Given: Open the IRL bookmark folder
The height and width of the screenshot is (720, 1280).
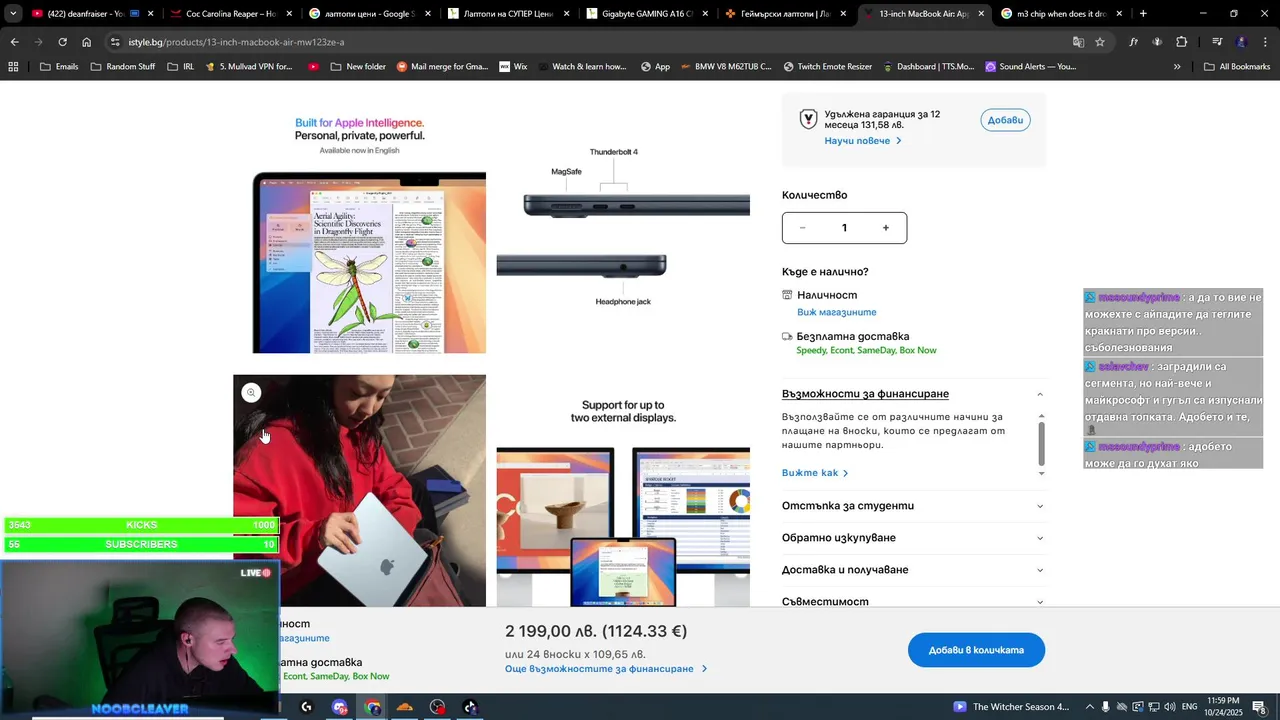Looking at the screenshot, I should point(180,67).
